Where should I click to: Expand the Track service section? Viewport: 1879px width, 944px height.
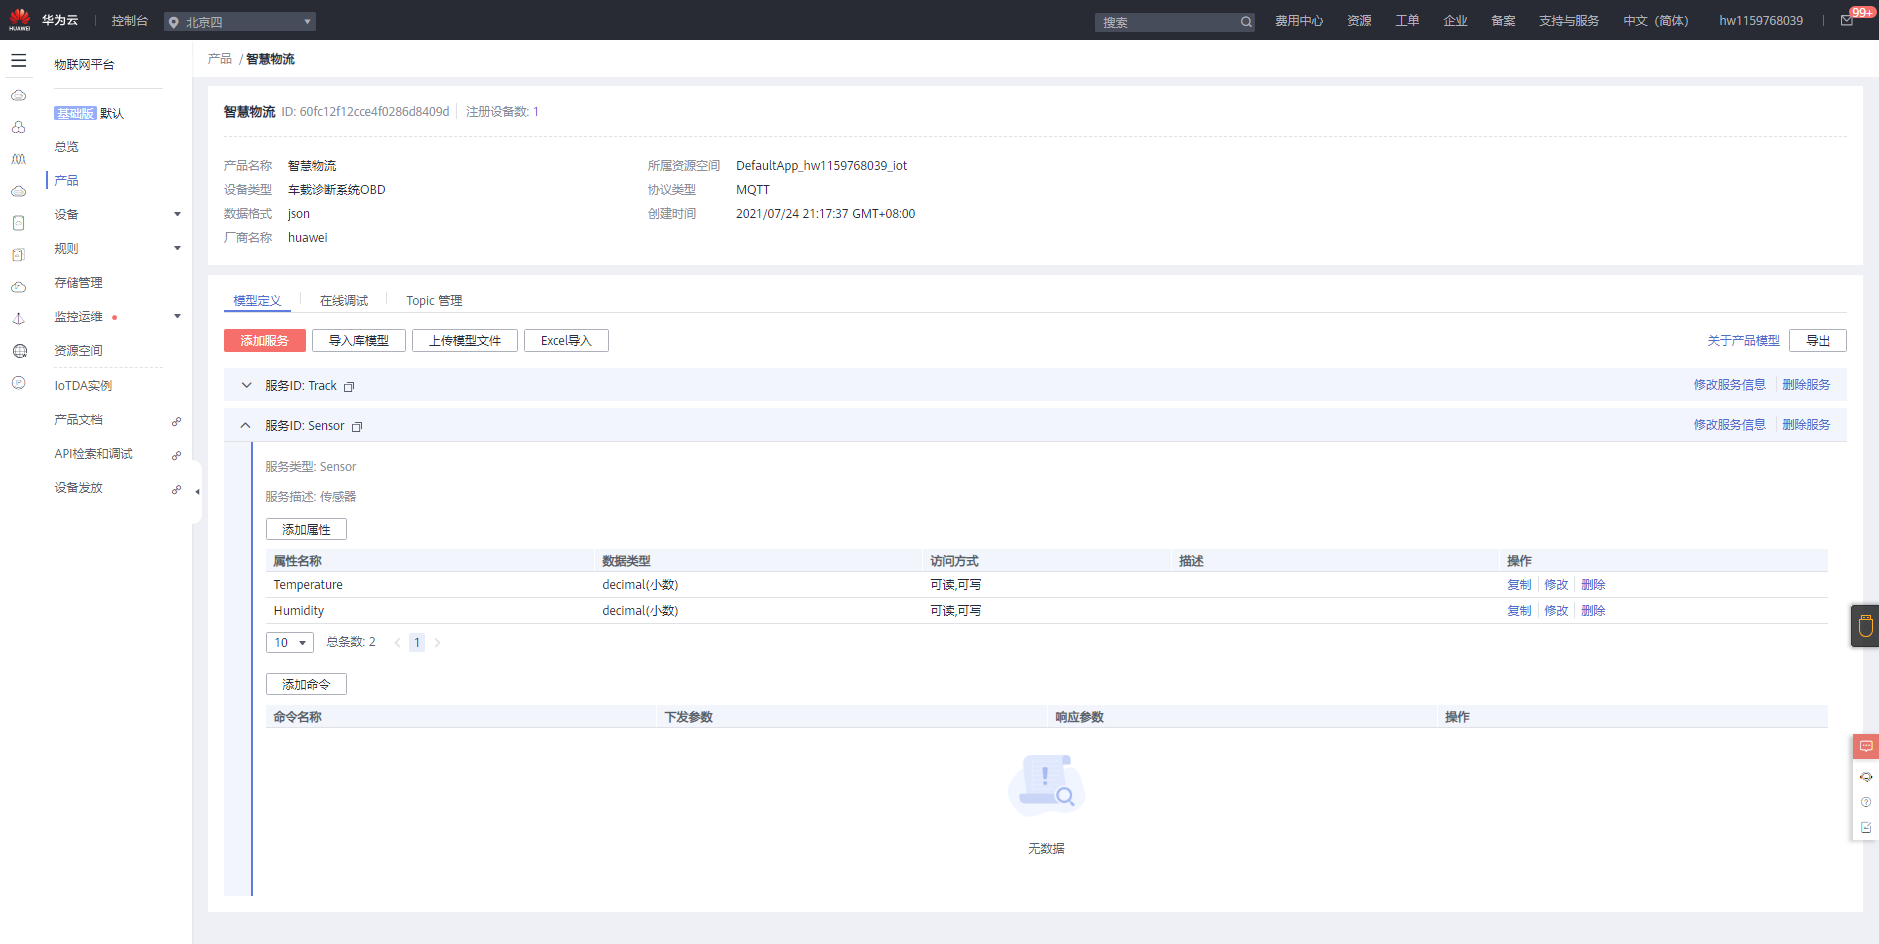pos(246,385)
